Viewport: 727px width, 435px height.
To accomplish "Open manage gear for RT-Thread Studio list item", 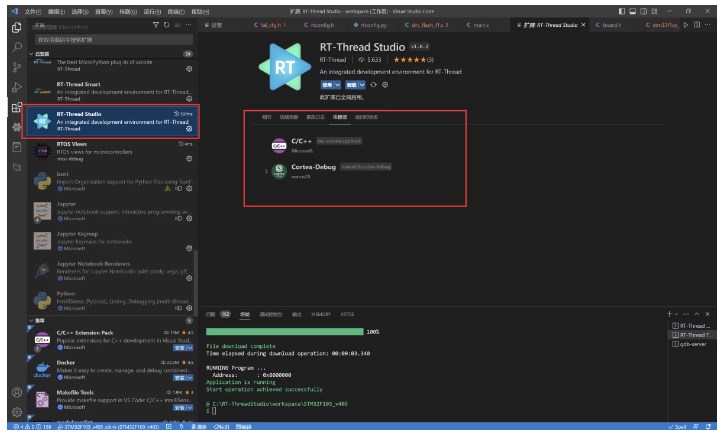I will click(x=189, y=129).
